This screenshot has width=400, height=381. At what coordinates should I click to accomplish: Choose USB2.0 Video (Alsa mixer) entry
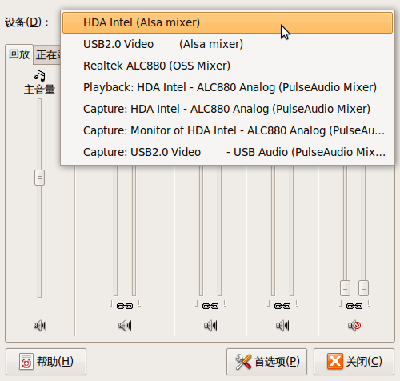[227, 44]
